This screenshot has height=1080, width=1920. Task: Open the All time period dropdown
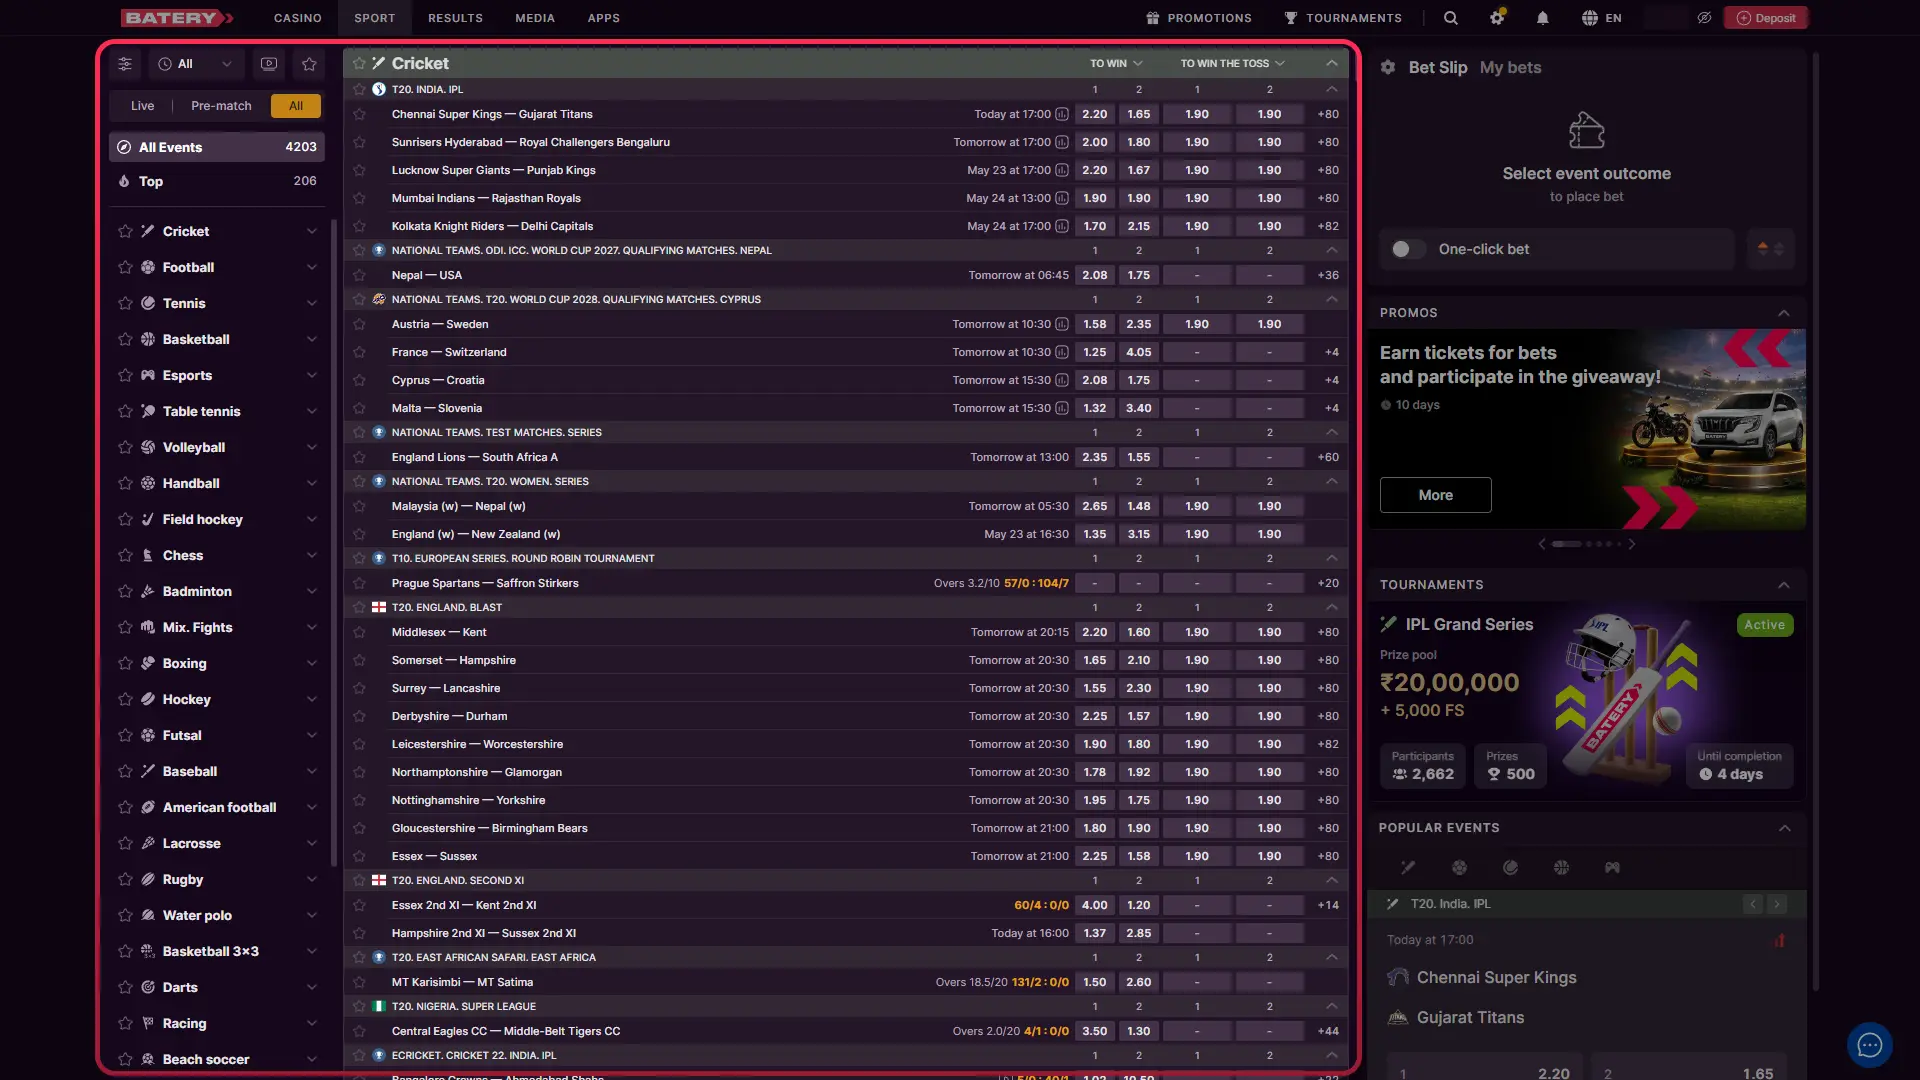tap(195, 64)
